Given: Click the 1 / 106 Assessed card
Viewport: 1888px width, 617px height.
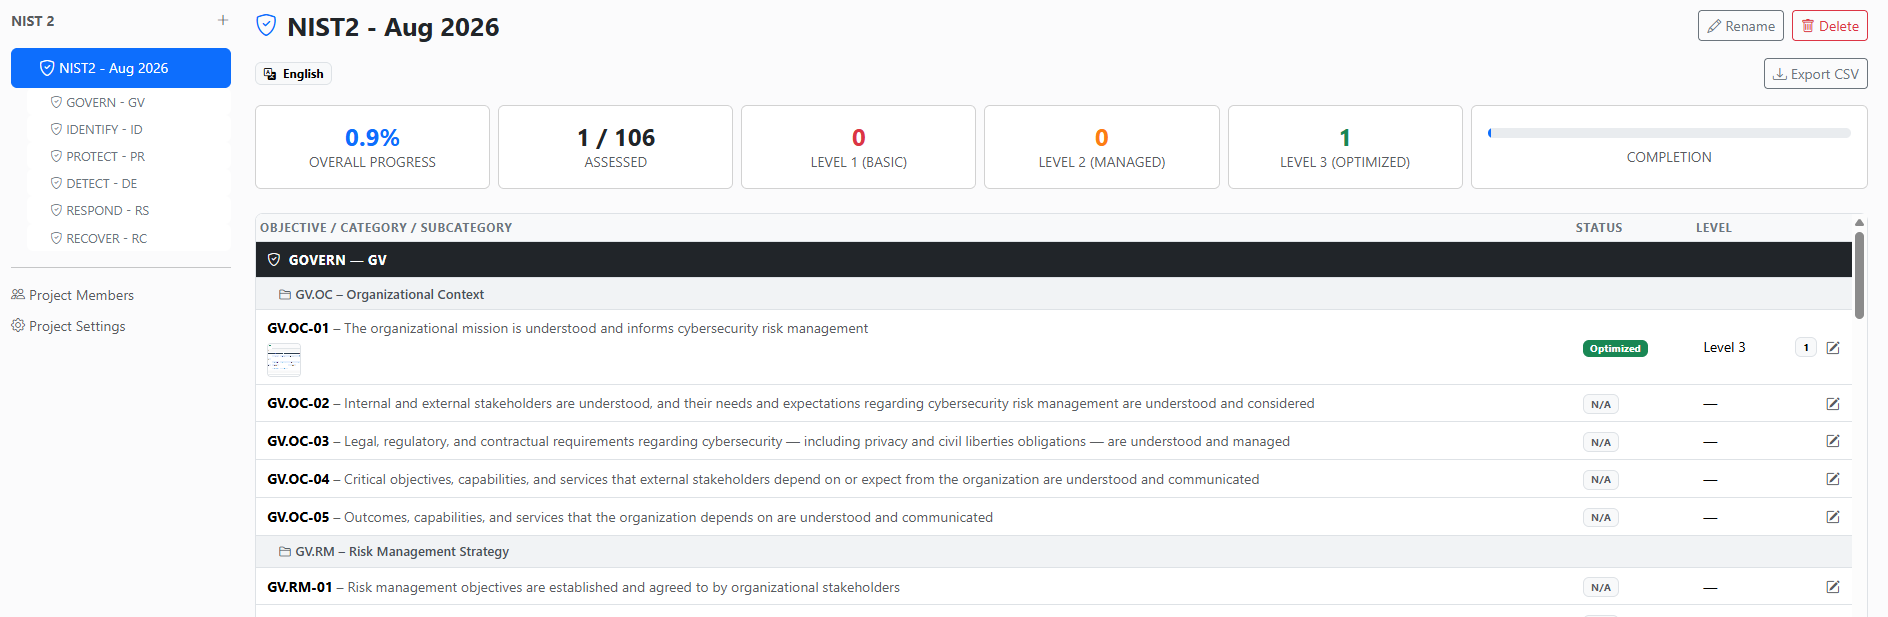Looking at the screenshot, I should (x=615, y=147).
